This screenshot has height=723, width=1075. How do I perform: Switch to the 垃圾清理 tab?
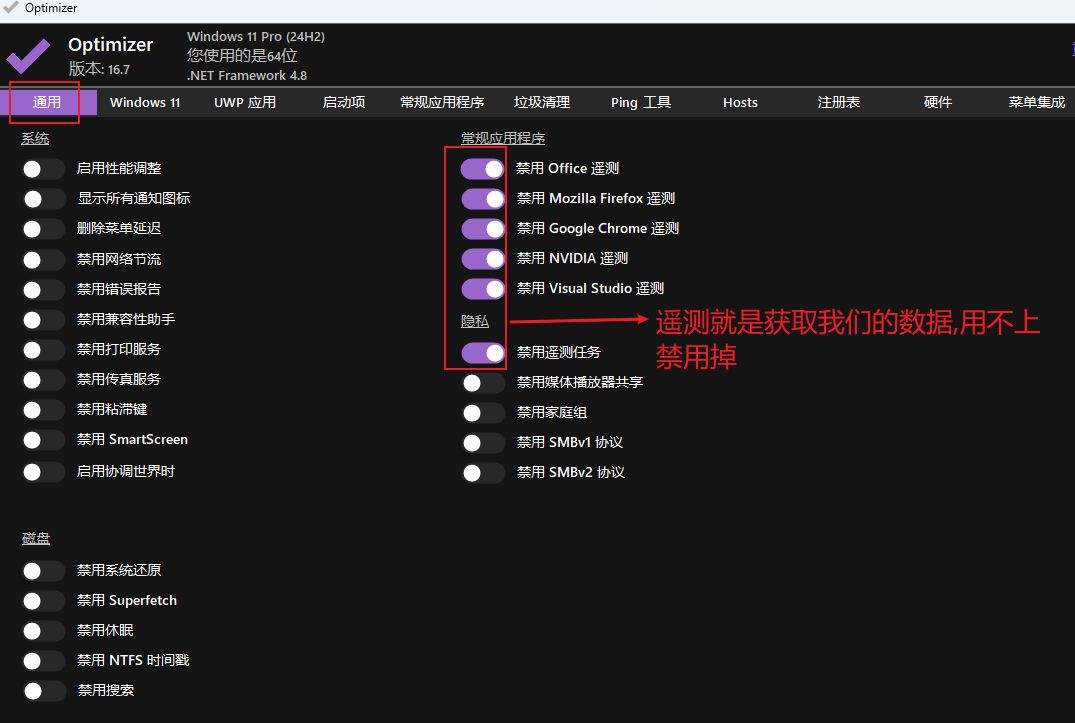click(x=542, y=102)
